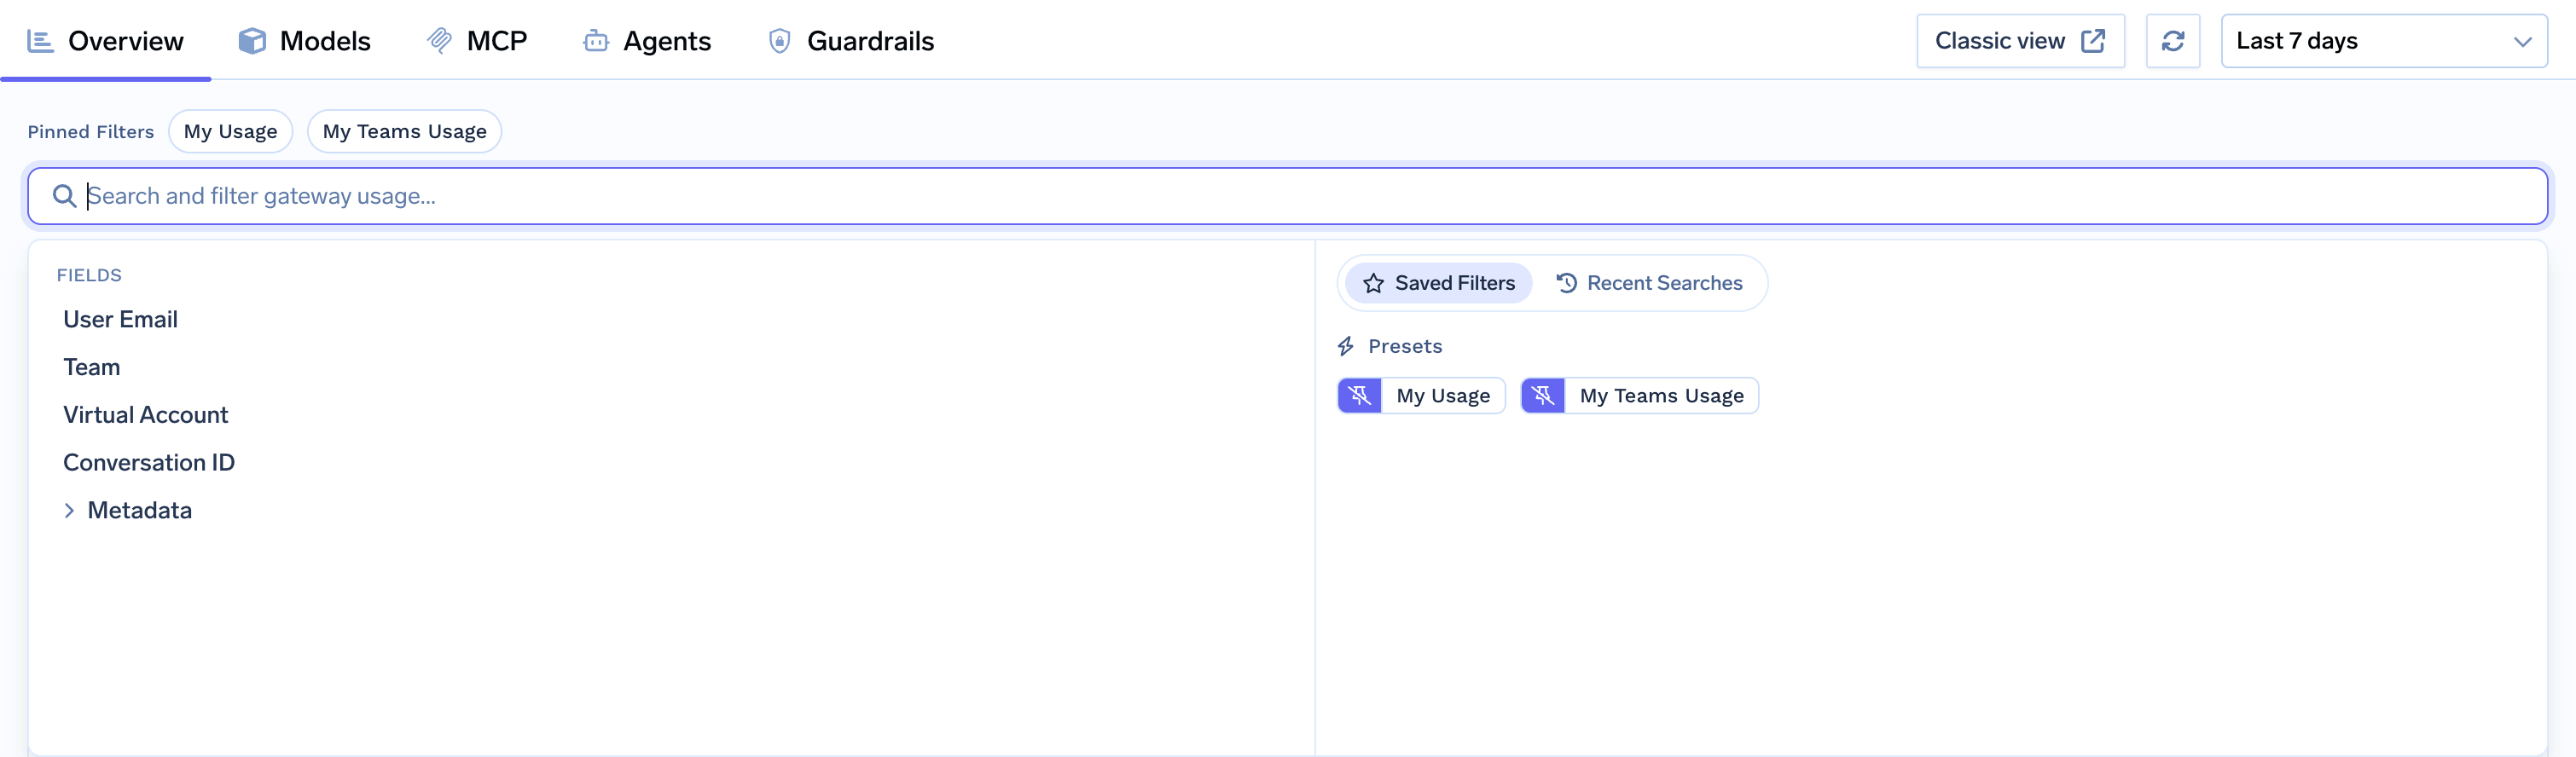Viewport: 2576px width, 757px height.
Task: Apply pinned filter My Usage
Action: (x=231, y=132)
